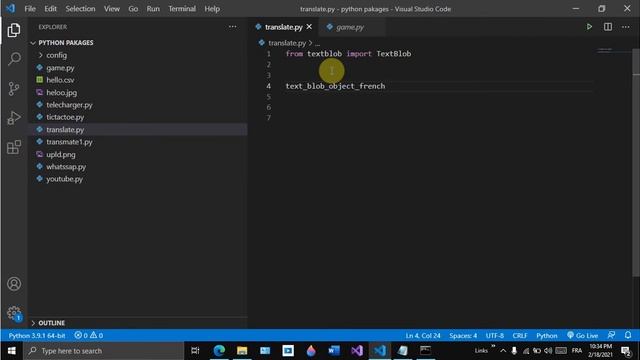Viewport: 640px width, 360px height.
Task: Click translate.py in the breadcrumb
Action: 287,43
